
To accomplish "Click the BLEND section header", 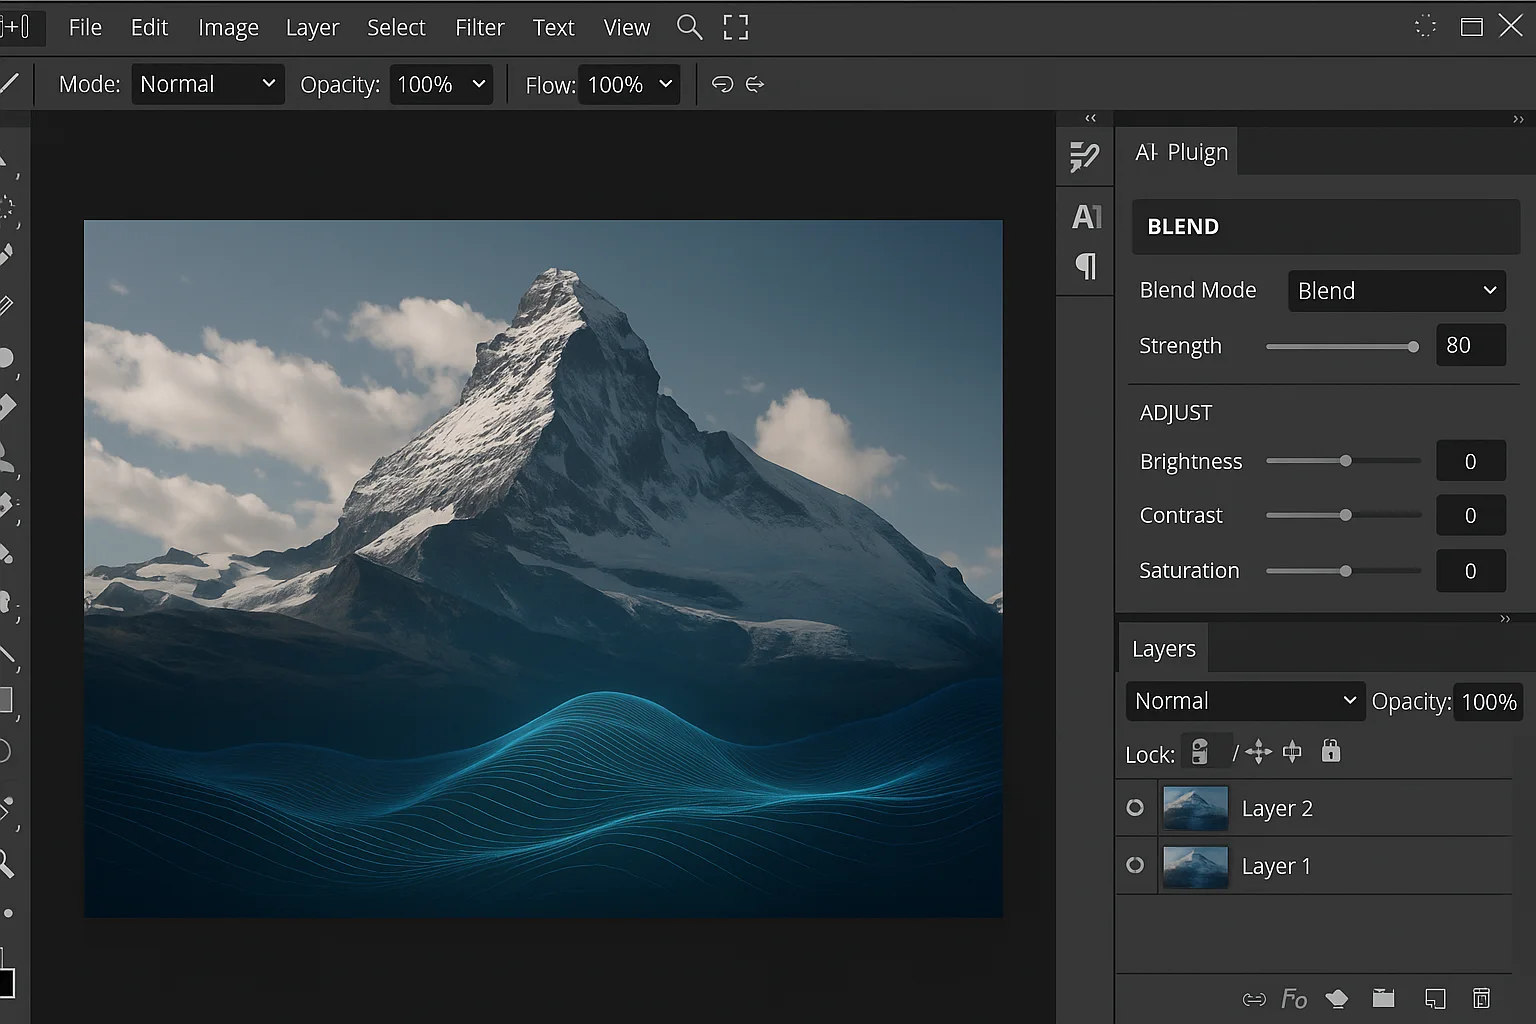I will 1326,227.
